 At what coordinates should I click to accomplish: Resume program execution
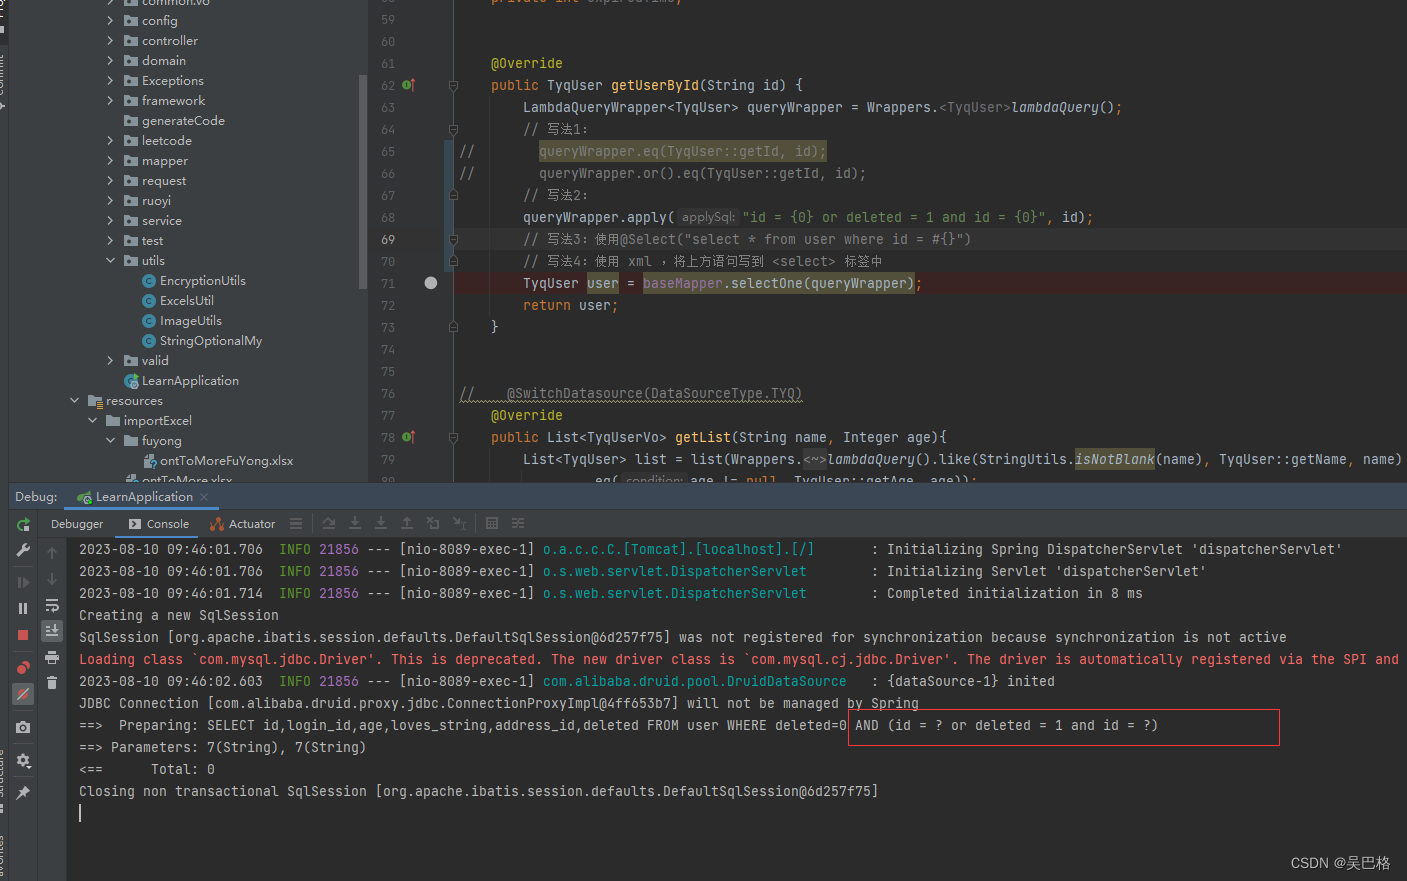pos(23,582)
